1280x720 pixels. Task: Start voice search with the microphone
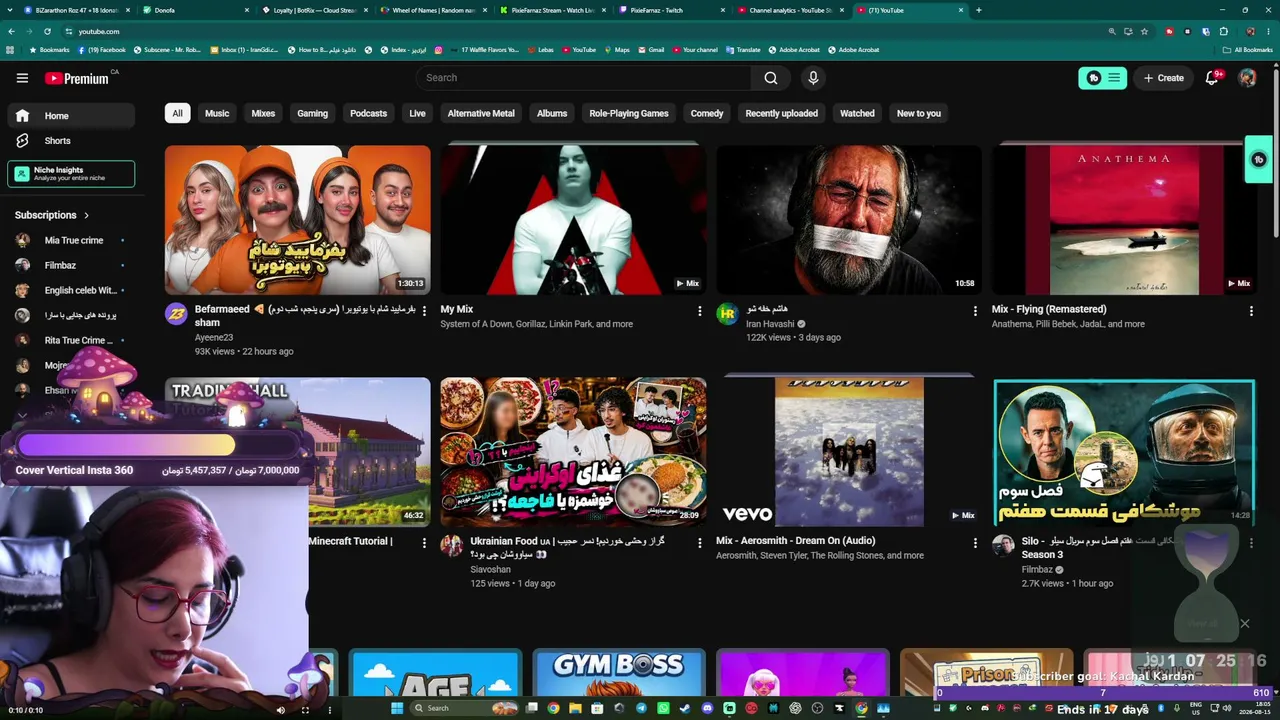click(x=813, y=78)
